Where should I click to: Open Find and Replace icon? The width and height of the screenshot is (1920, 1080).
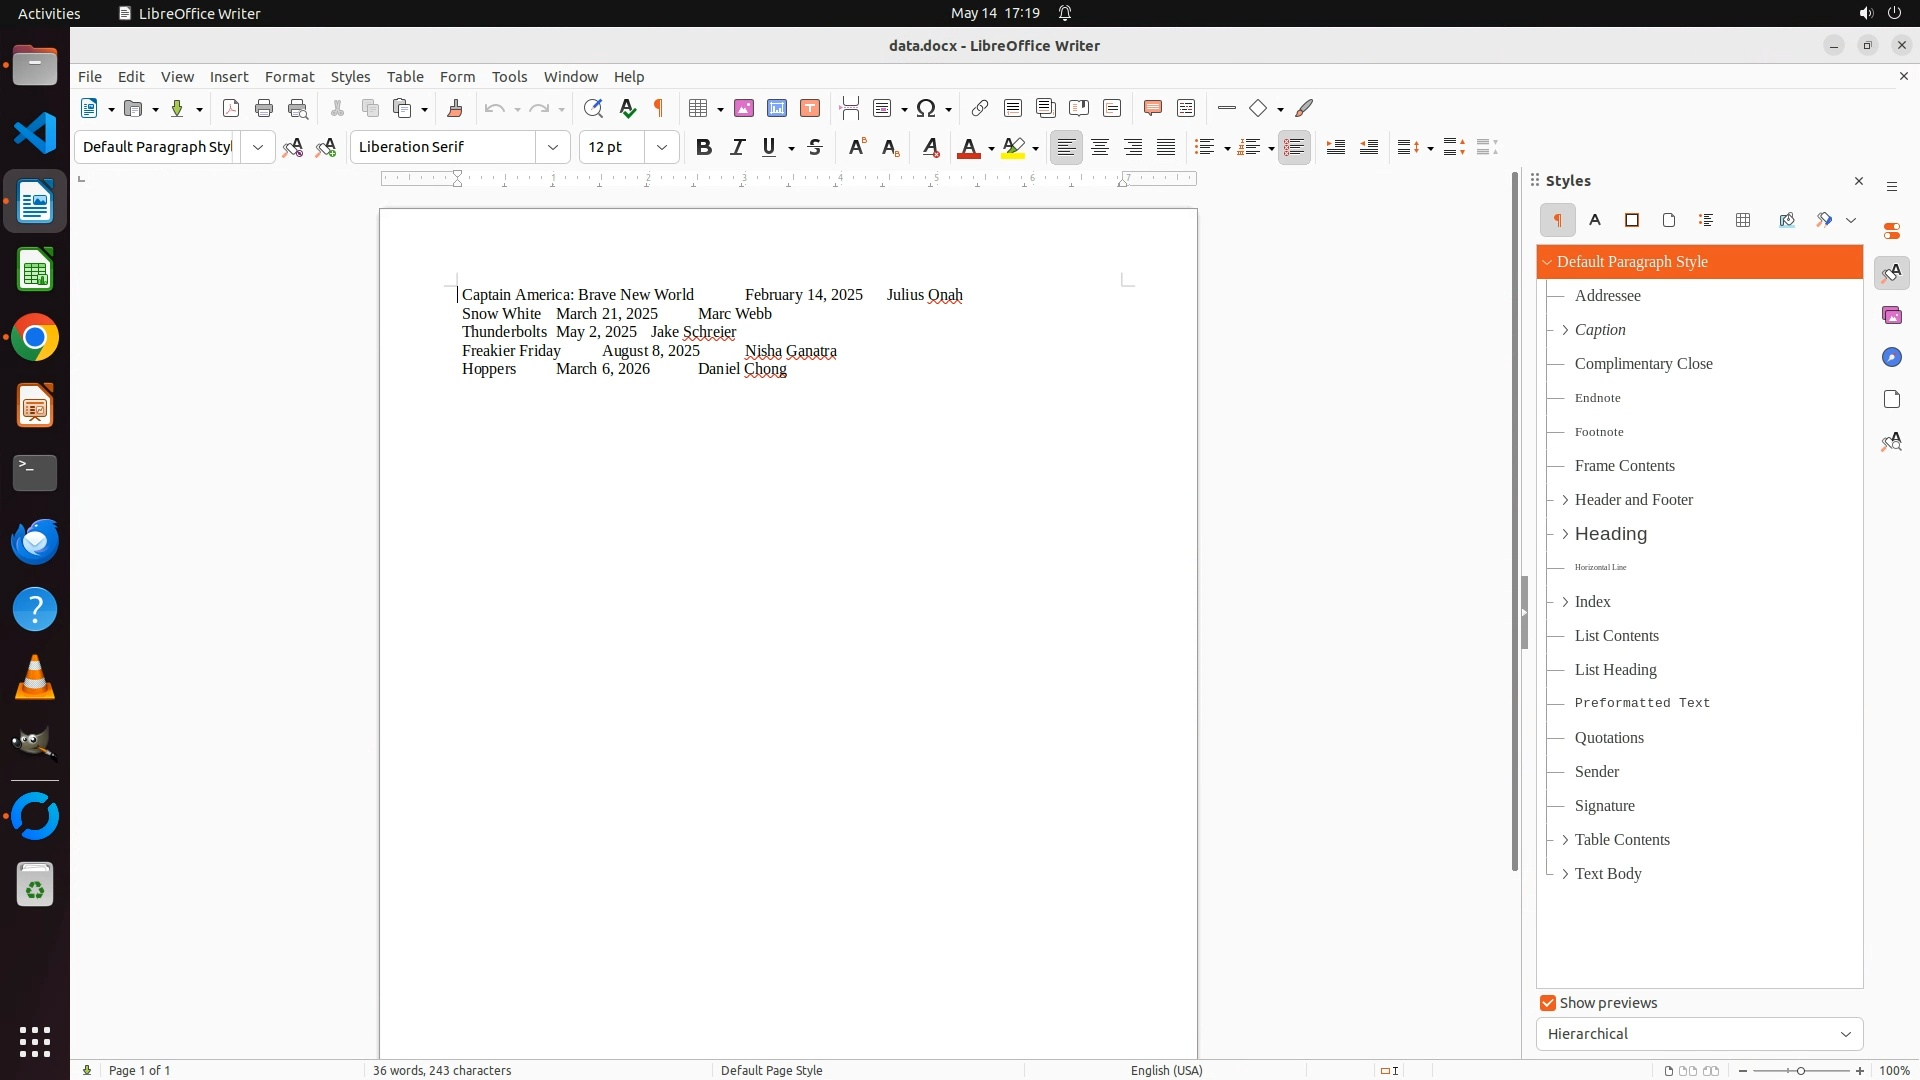(x=593, y=108)
